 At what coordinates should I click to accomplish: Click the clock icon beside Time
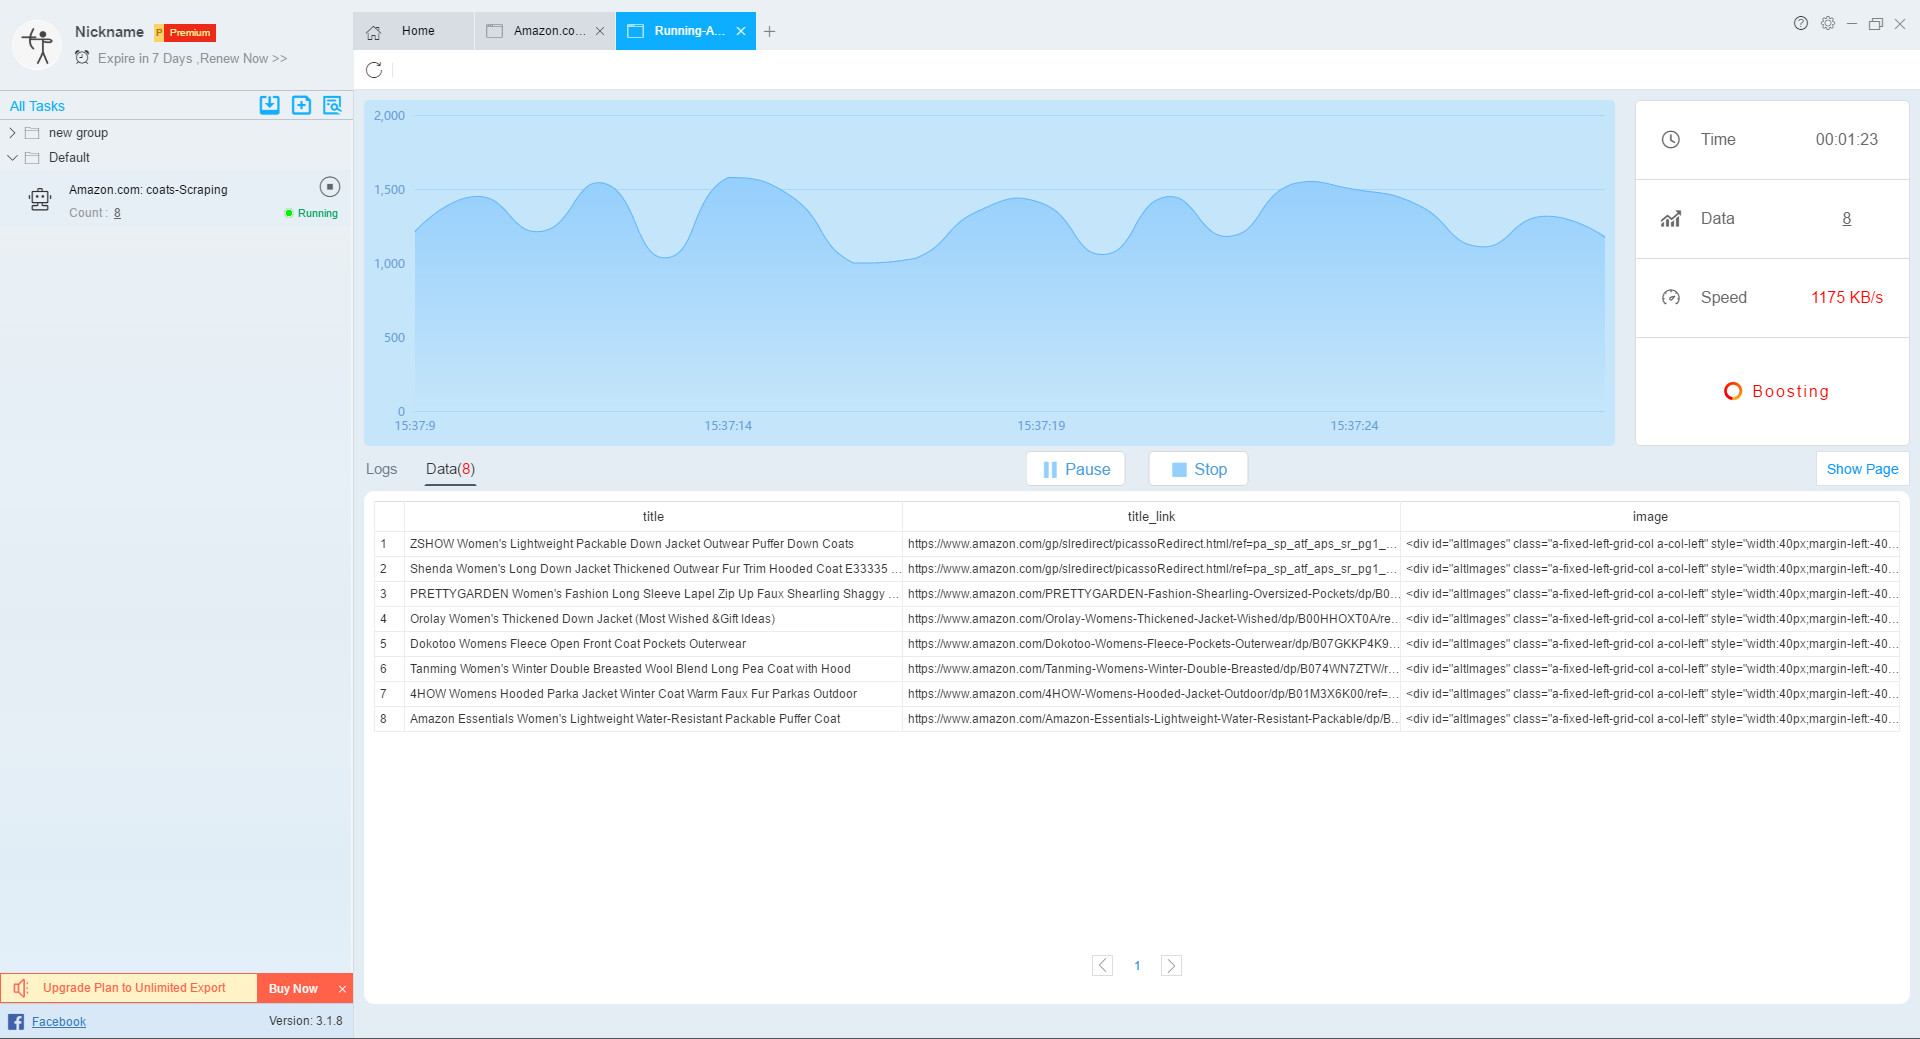coord(1671,140)
